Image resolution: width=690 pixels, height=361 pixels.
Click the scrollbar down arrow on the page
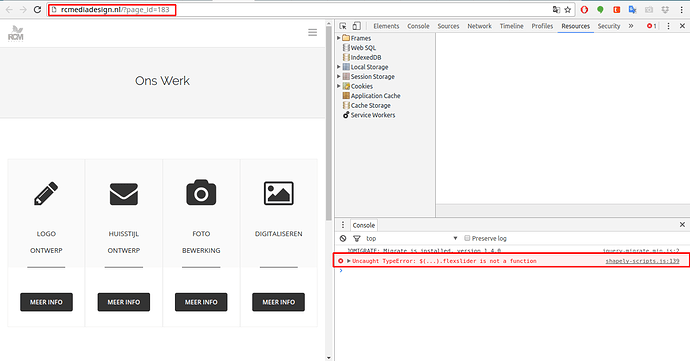(329, 357)
